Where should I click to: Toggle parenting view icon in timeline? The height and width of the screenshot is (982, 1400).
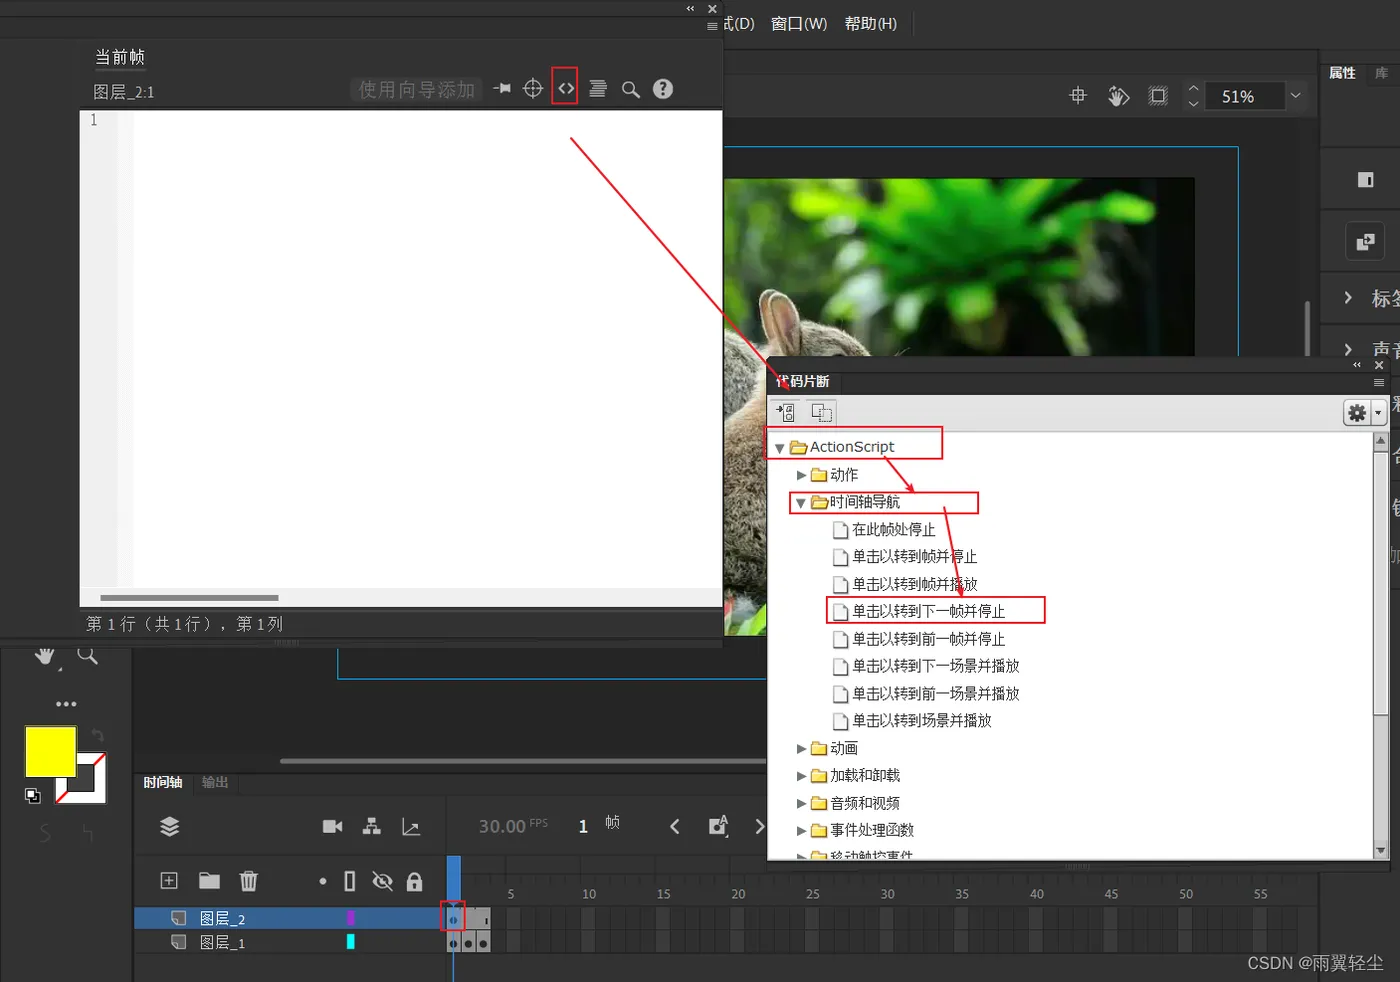click(x=372, y=826)
